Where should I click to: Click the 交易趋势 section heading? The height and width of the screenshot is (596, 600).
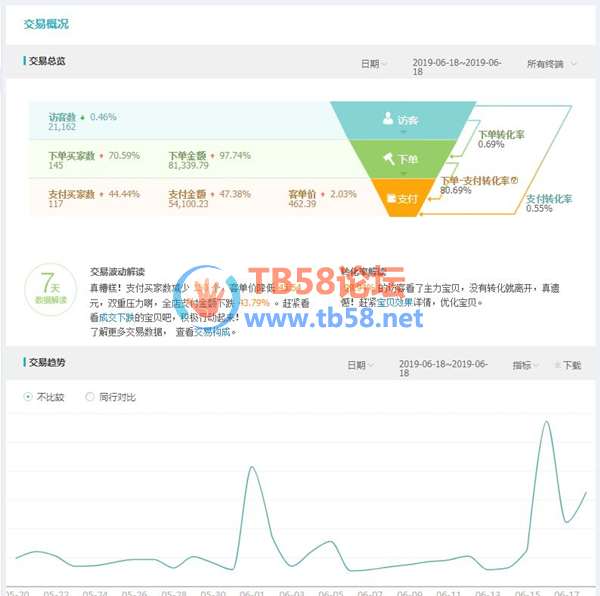point(47,362)
